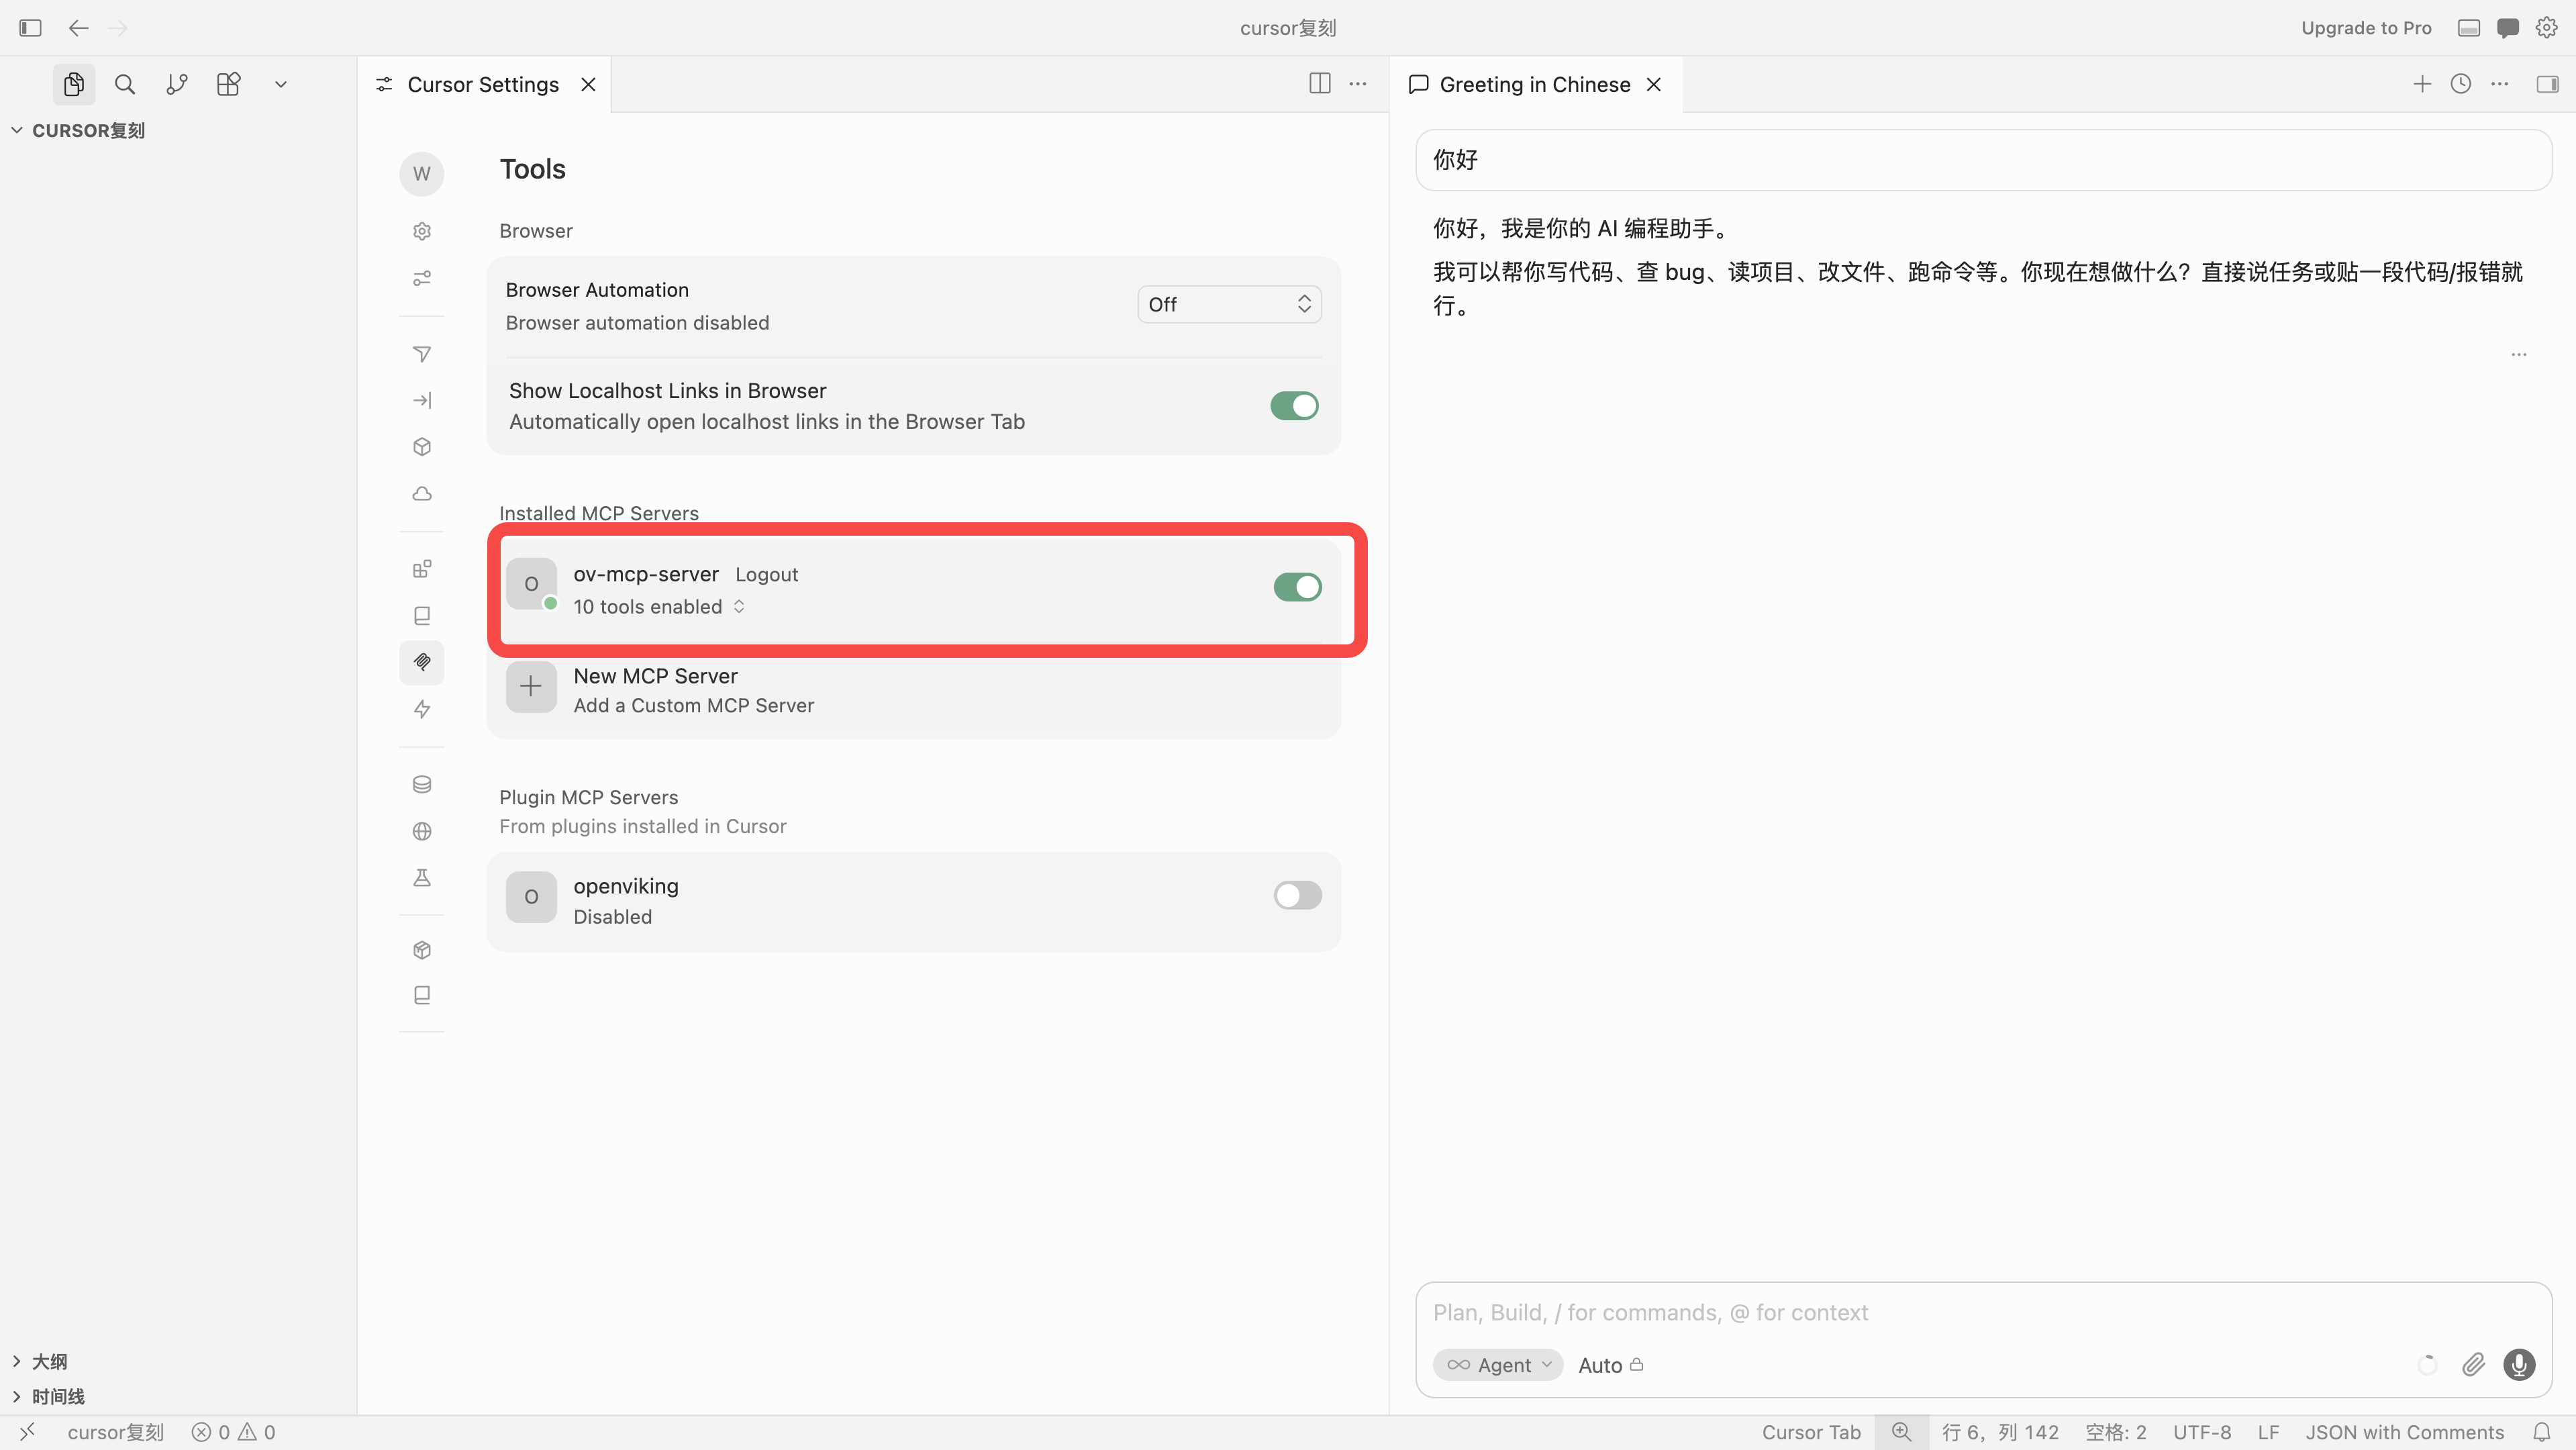Screen dimensions: 2576x1450
Task: Open the Tab arrow settings section icon
Action: click(422, 400)
